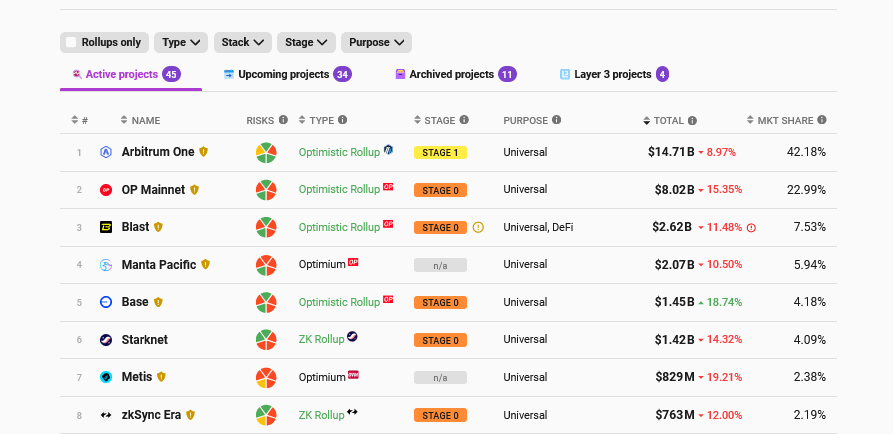
Task: Click the Metis risk pie chart
Action: (x=266, y=377)
